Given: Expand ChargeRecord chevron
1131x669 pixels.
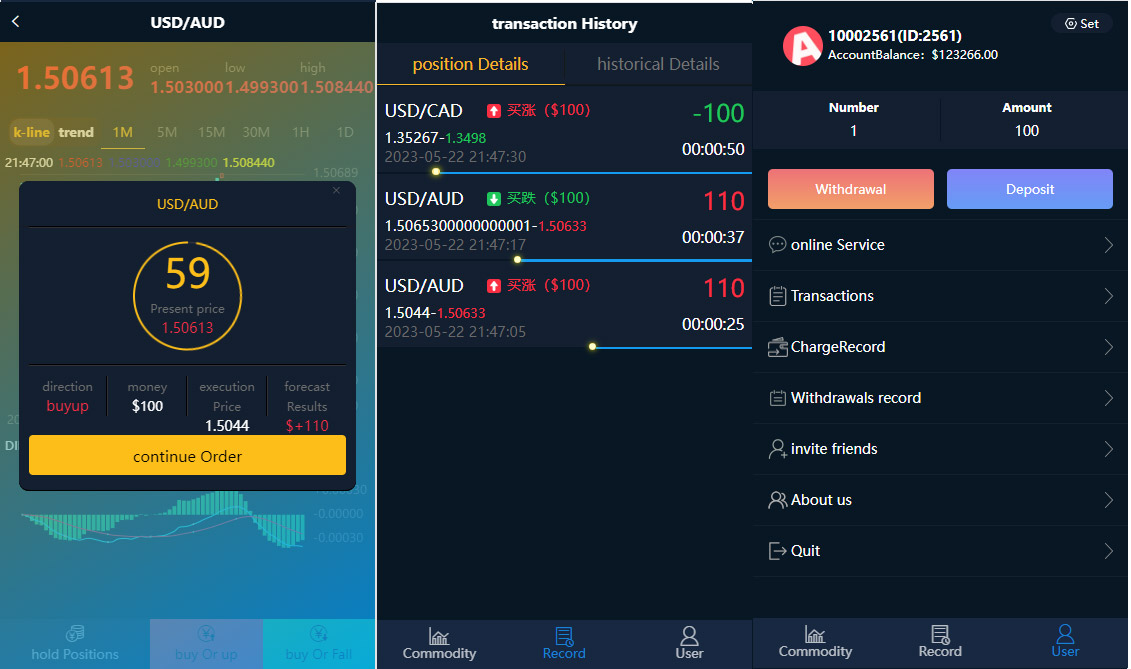Looking at the screenshot, I should (1109, 347).
